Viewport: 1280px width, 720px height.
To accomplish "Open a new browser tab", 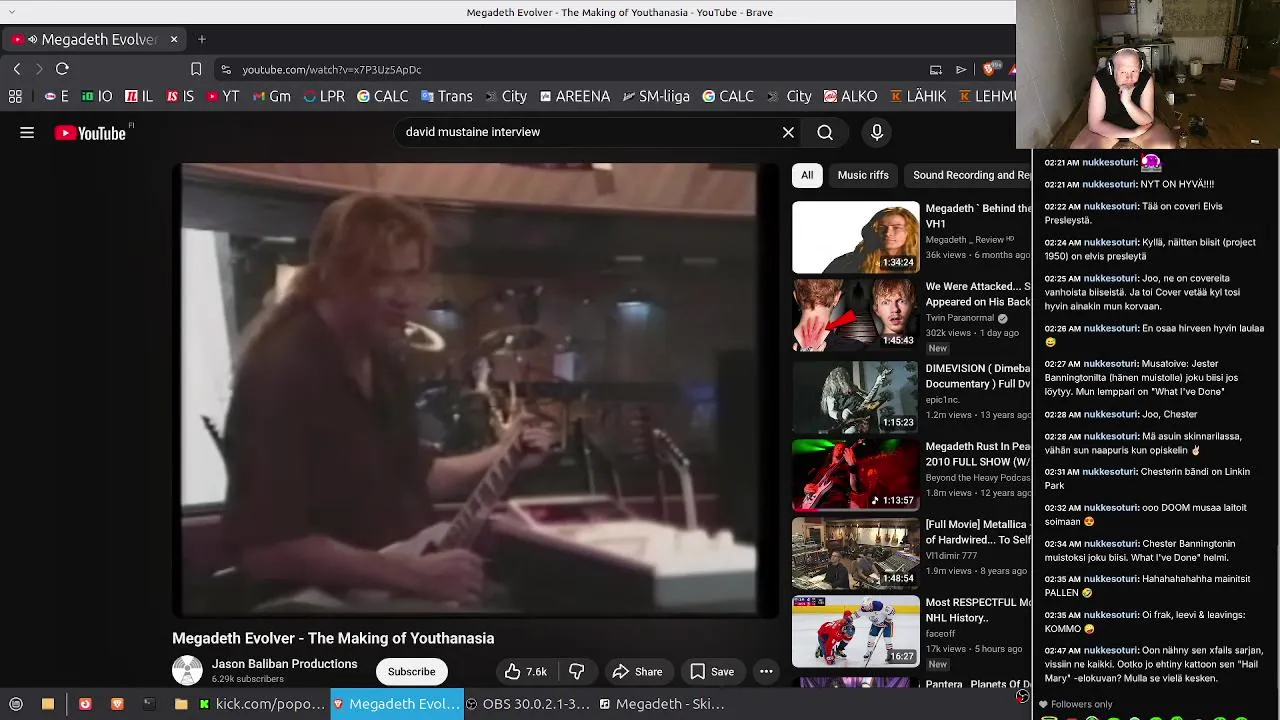I will (202, 39).
